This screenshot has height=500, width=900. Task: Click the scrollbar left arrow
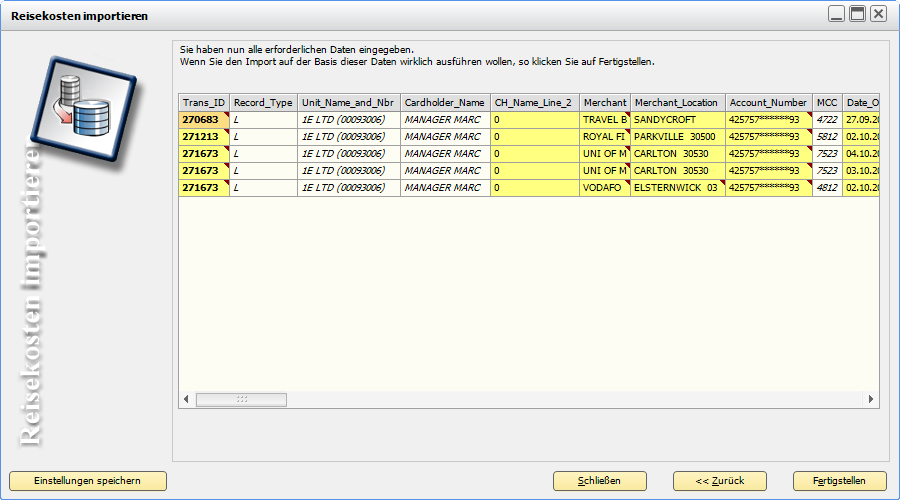click(186, 399)
